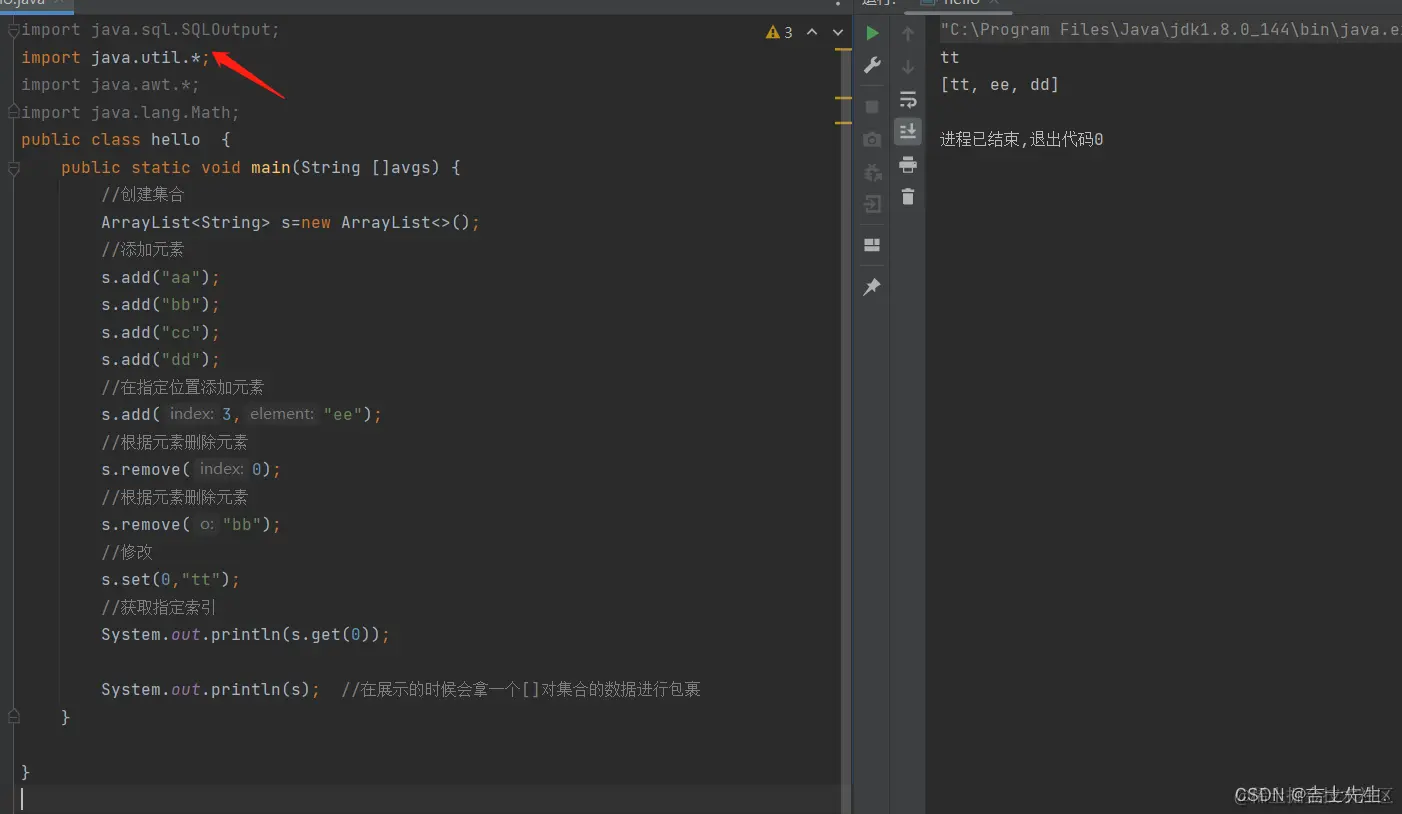
Task: Click the "index:" hint in s.add call
Action: point(191,414)
